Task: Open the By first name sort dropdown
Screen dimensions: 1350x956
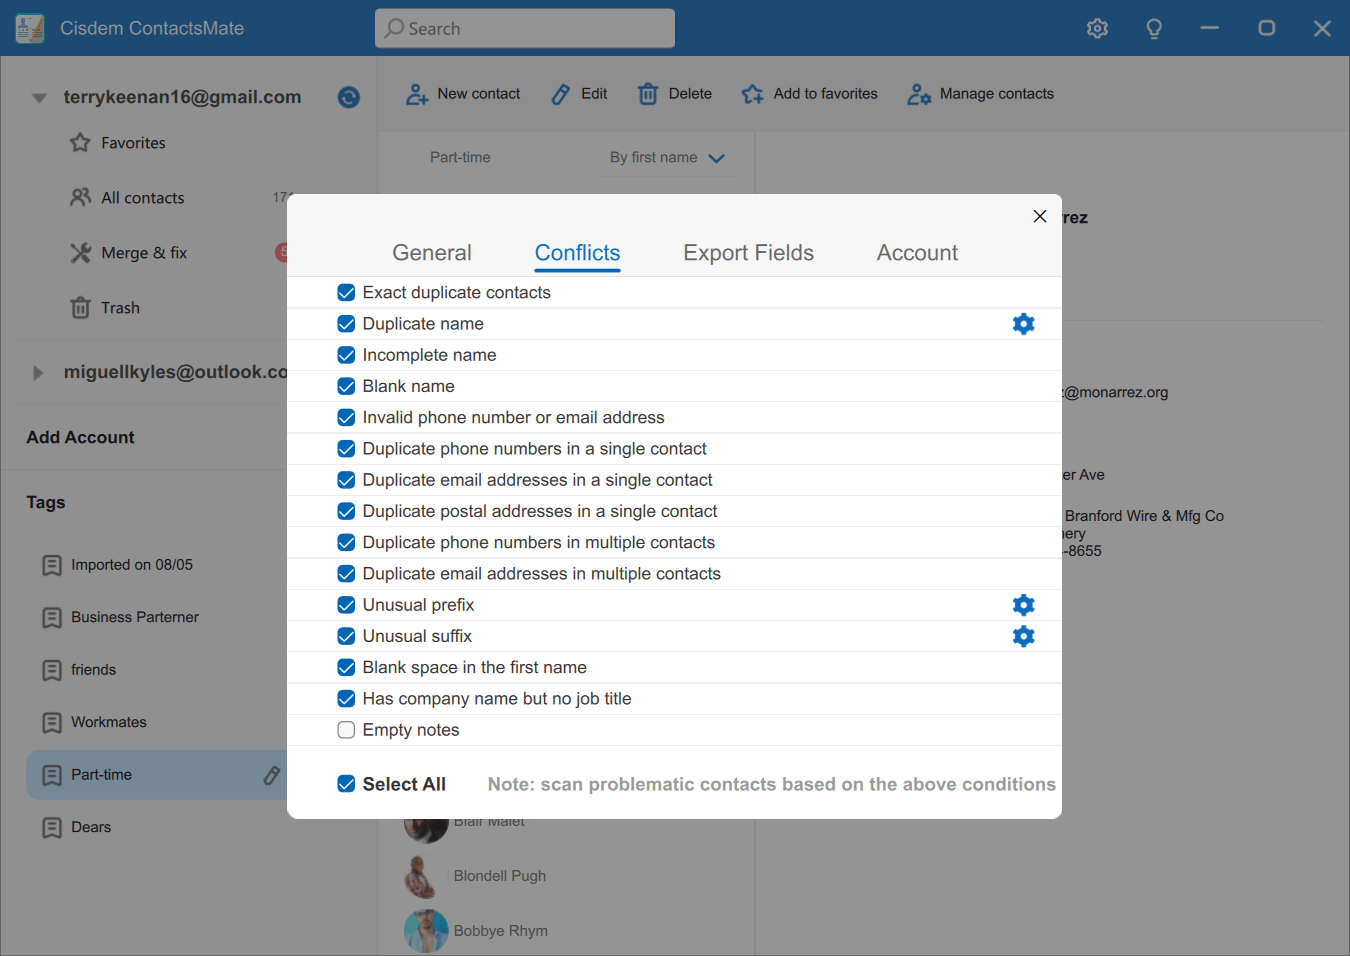Action: point(666,158)
